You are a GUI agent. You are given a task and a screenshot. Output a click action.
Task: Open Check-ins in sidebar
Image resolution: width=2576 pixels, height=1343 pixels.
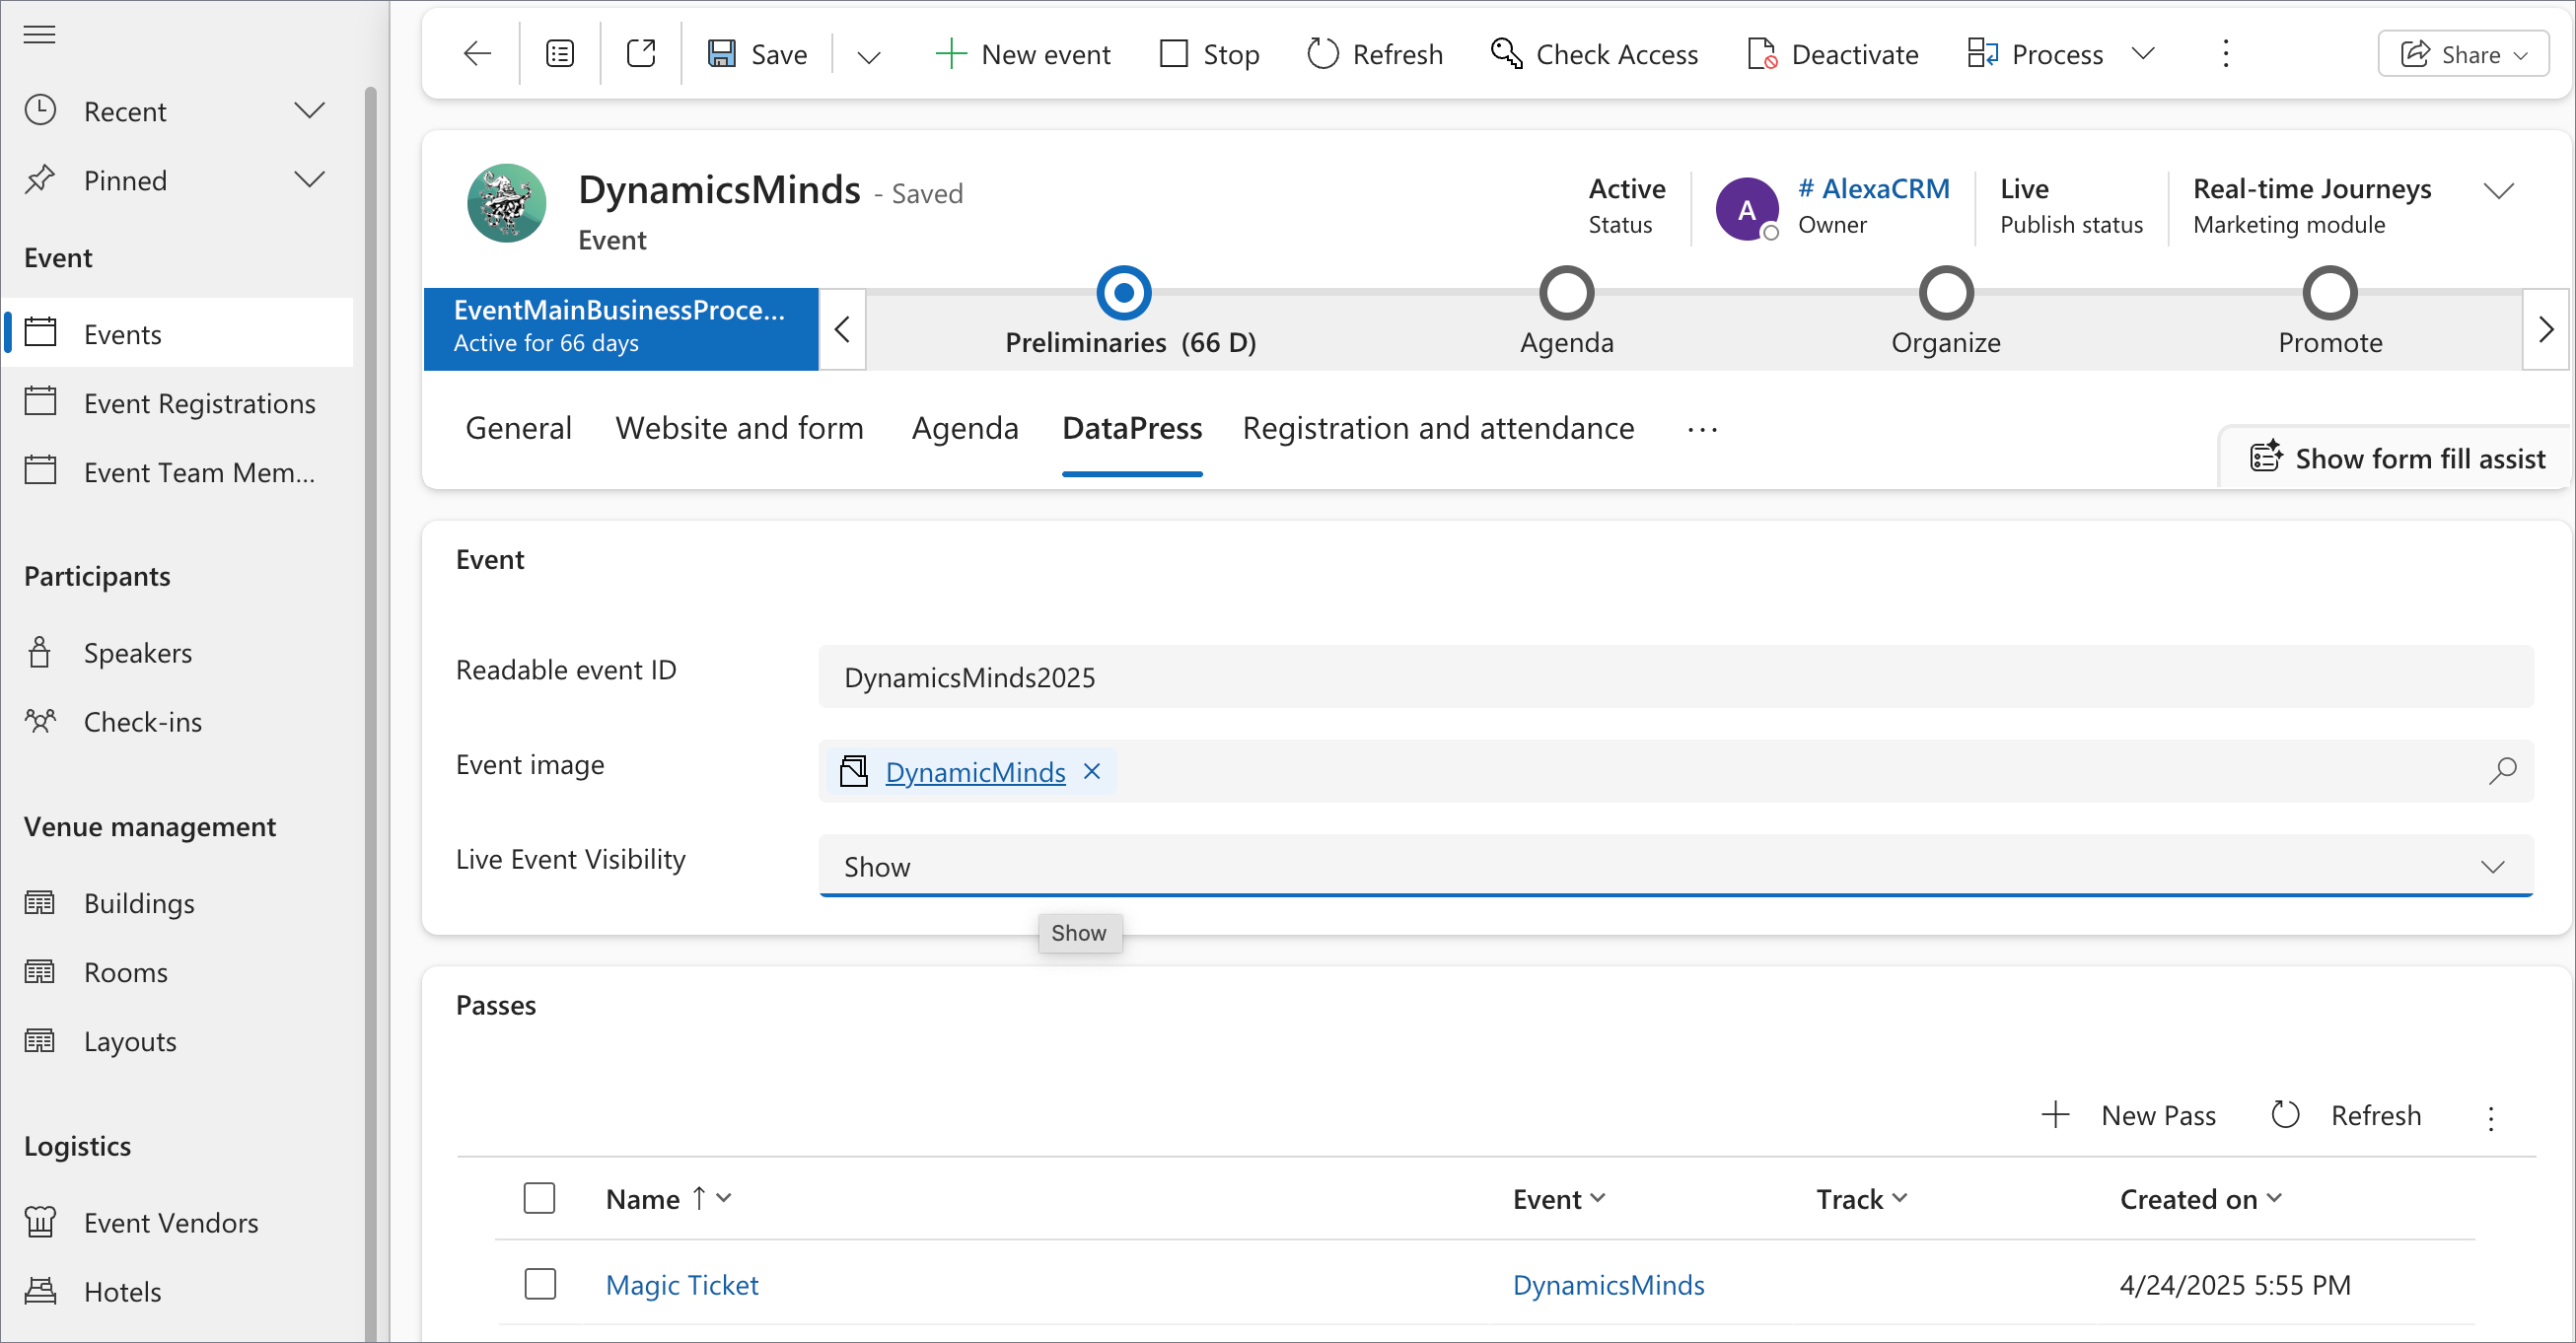tap(178, 721)
